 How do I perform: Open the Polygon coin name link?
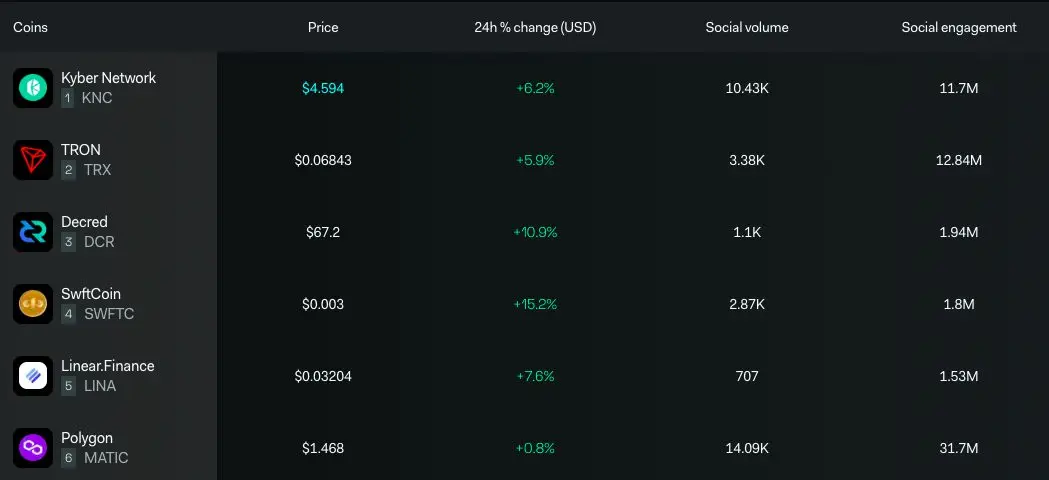pos(87,438)
